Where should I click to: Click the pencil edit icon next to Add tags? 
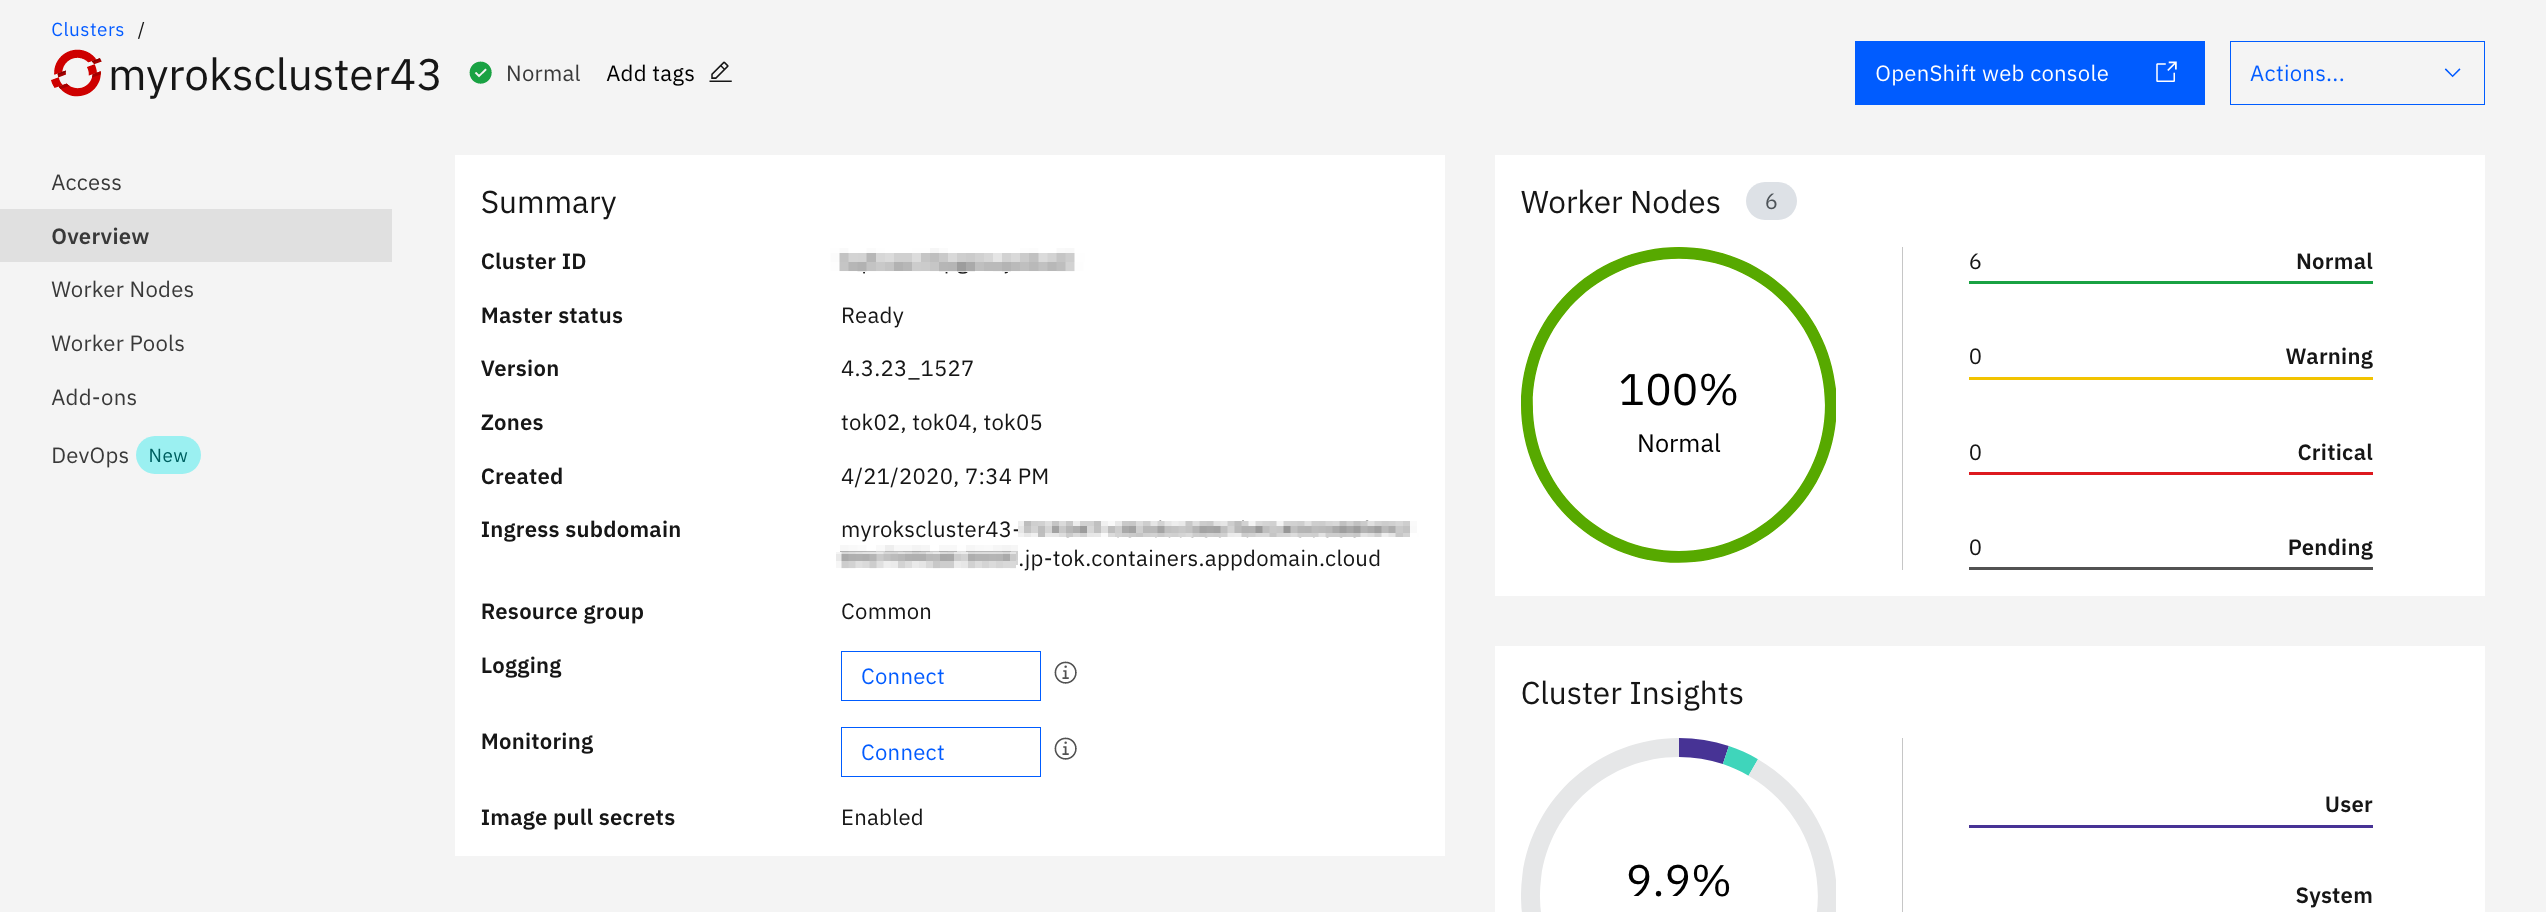click(x=720, y=73)
